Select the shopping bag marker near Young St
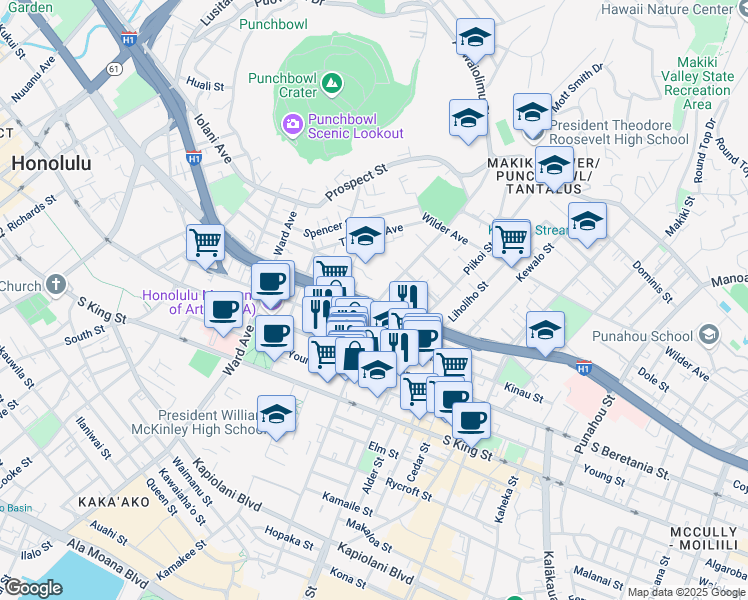Image resolution: width=748 pixels, height=600 pixels. pyautogui.click(x=352, y=358)
